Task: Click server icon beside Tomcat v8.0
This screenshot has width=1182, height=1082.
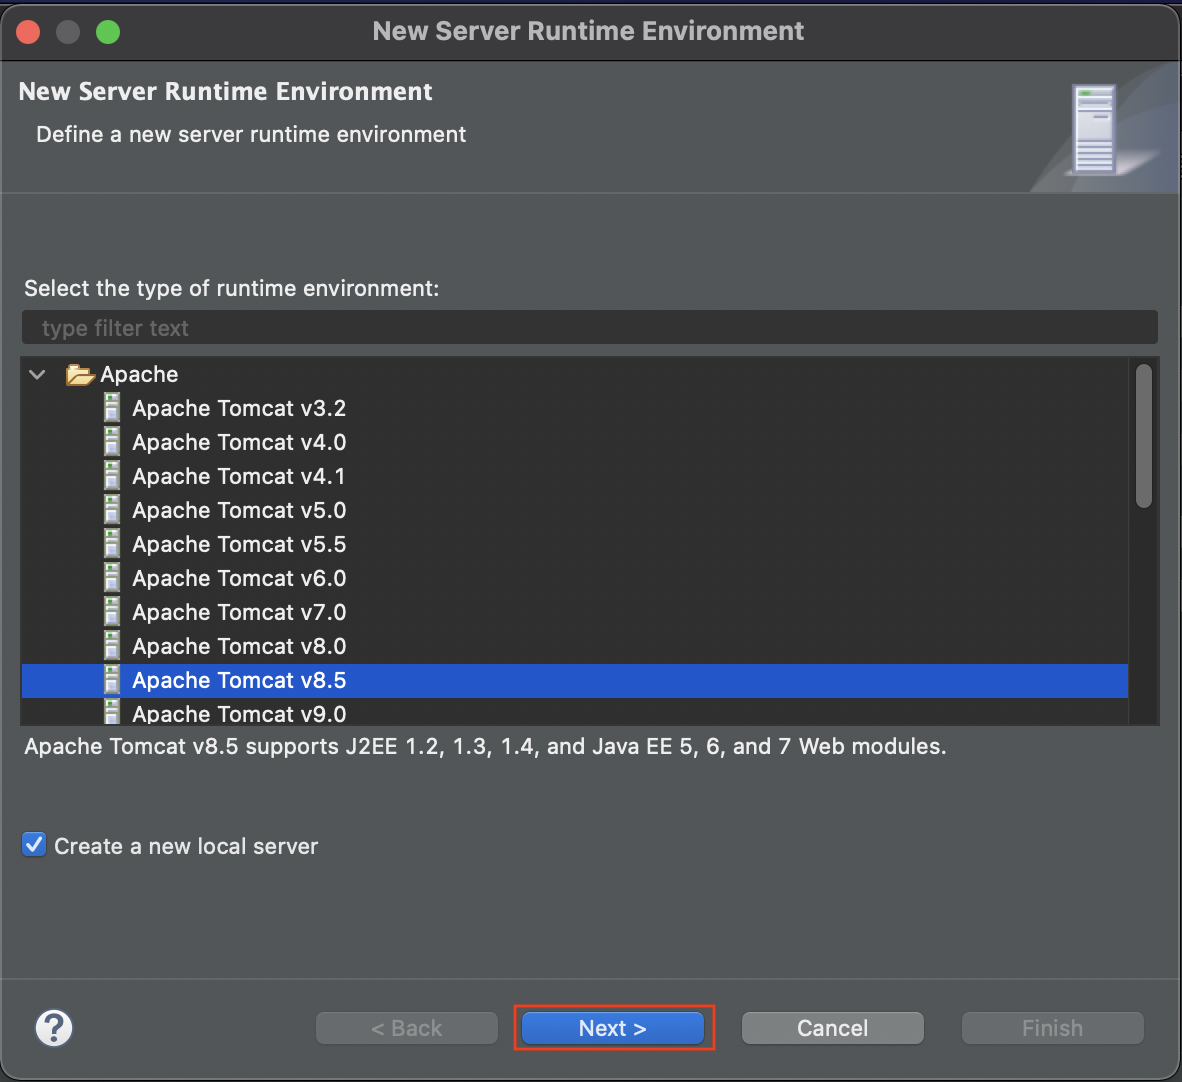Action: [x=112, y=645]
